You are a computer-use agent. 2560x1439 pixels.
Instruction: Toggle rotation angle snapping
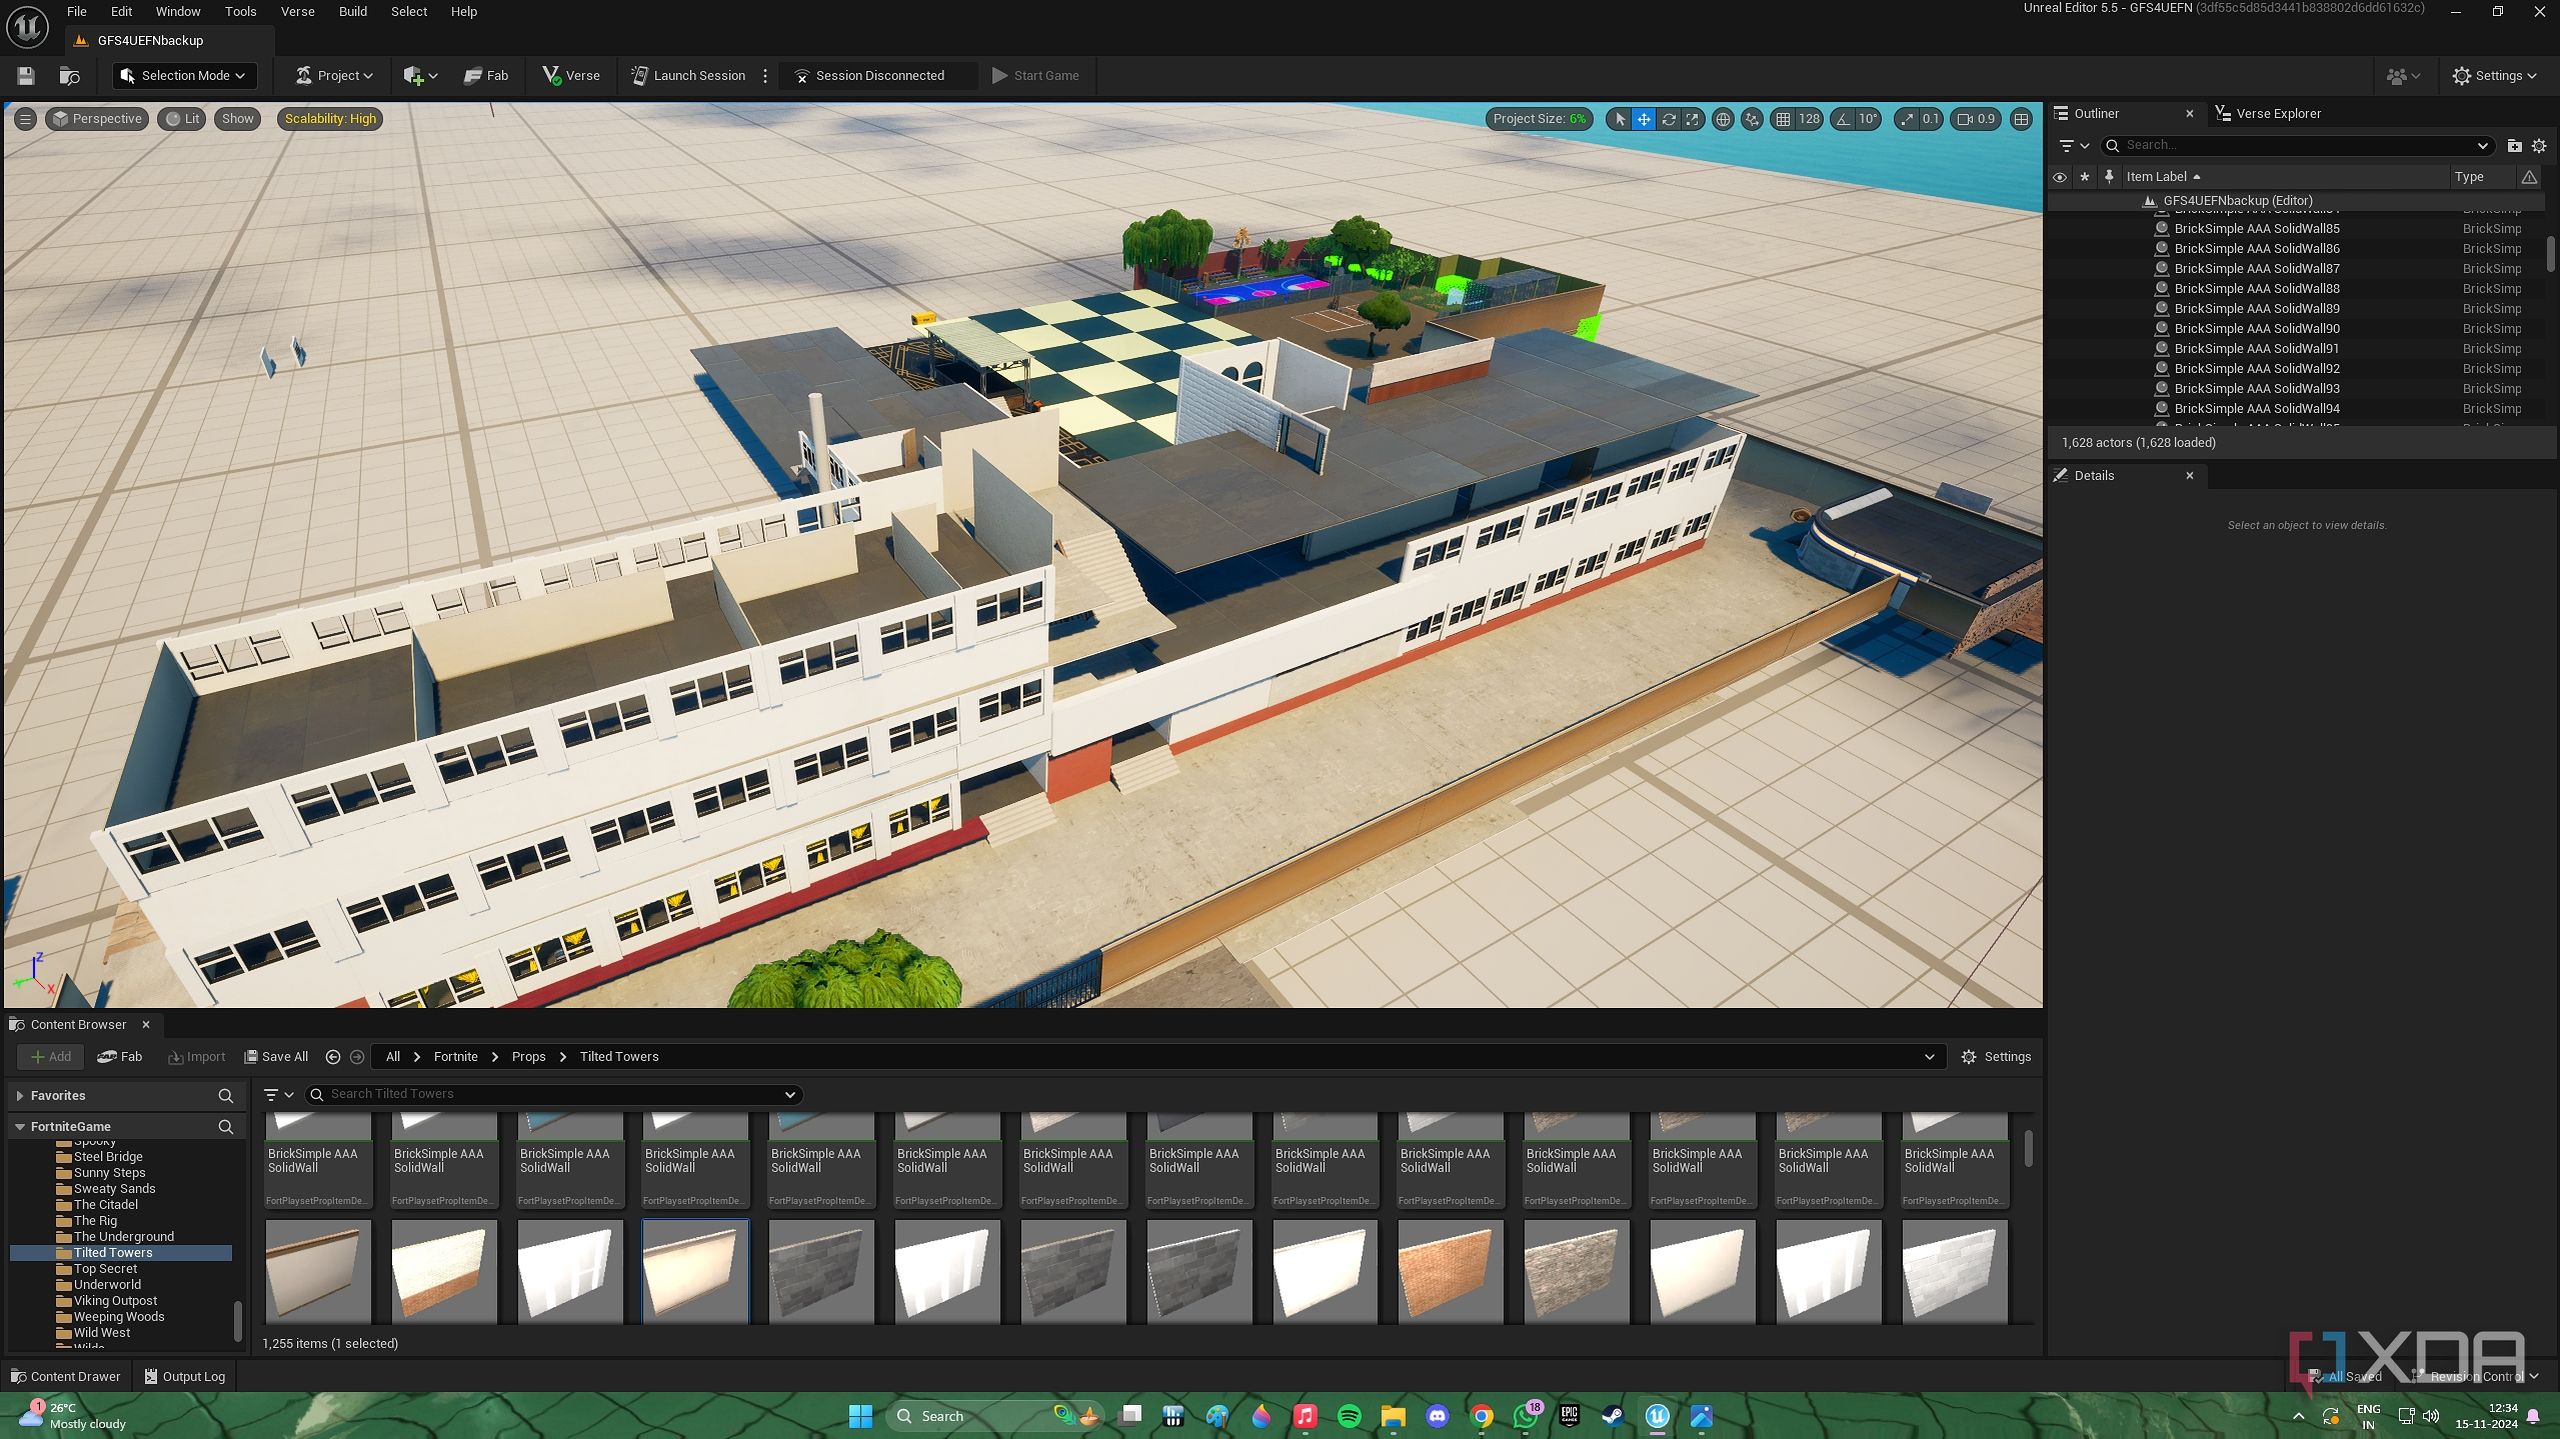[x=1842, y=119]
